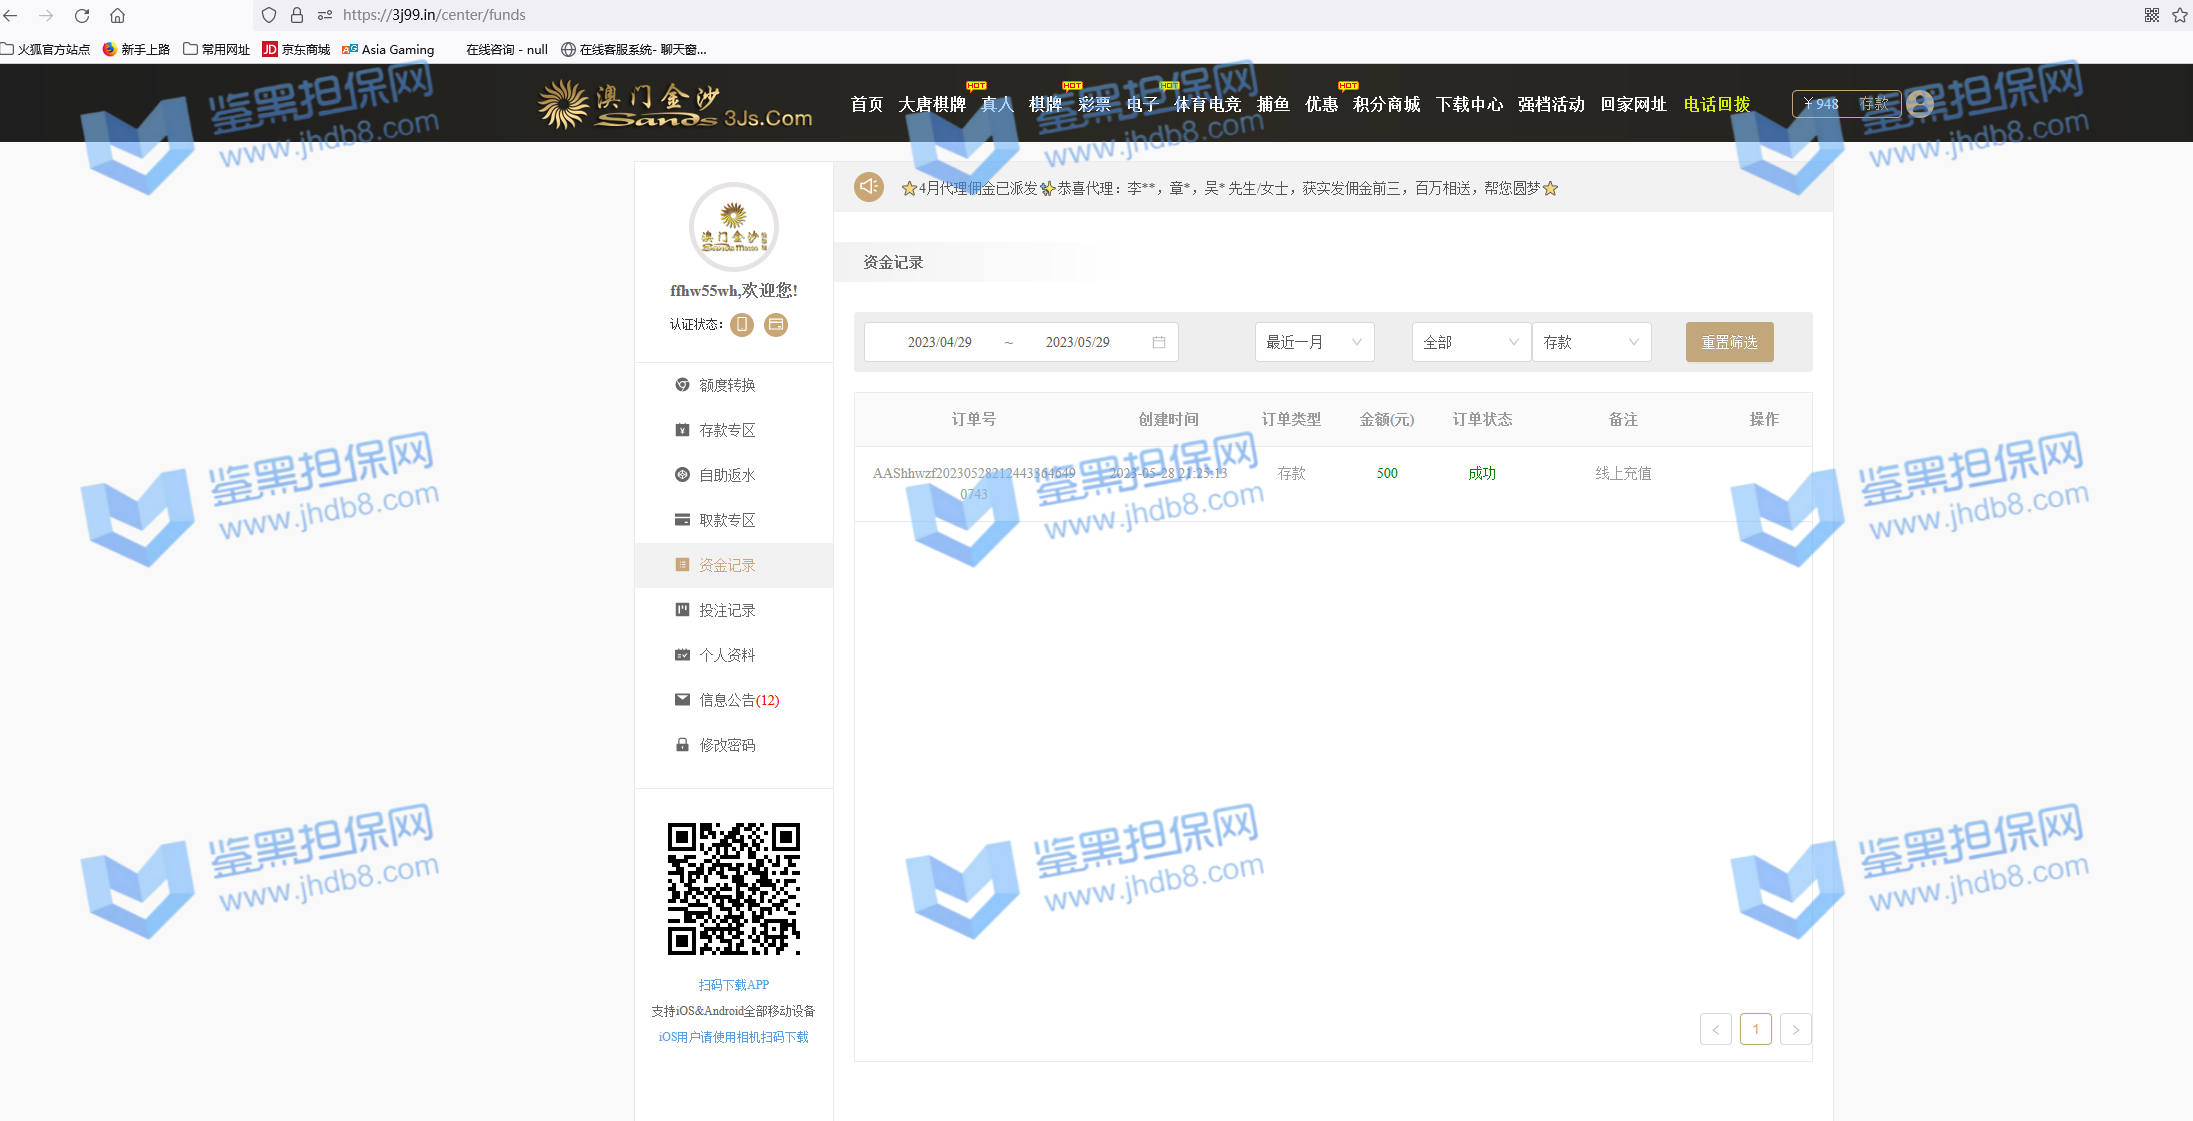Click the bank card verification icon
Viewport: 2193px width, 1121px height.
click(x=776, y=325)
